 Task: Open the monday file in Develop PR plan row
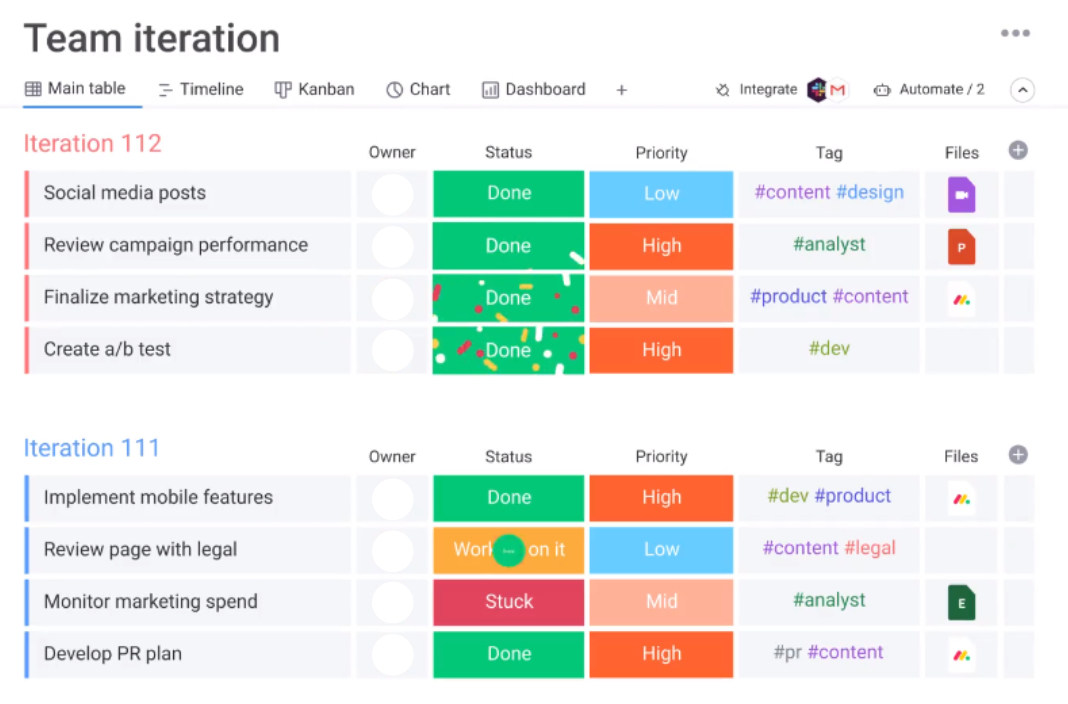pyautogui.click(x=961, y=654)
